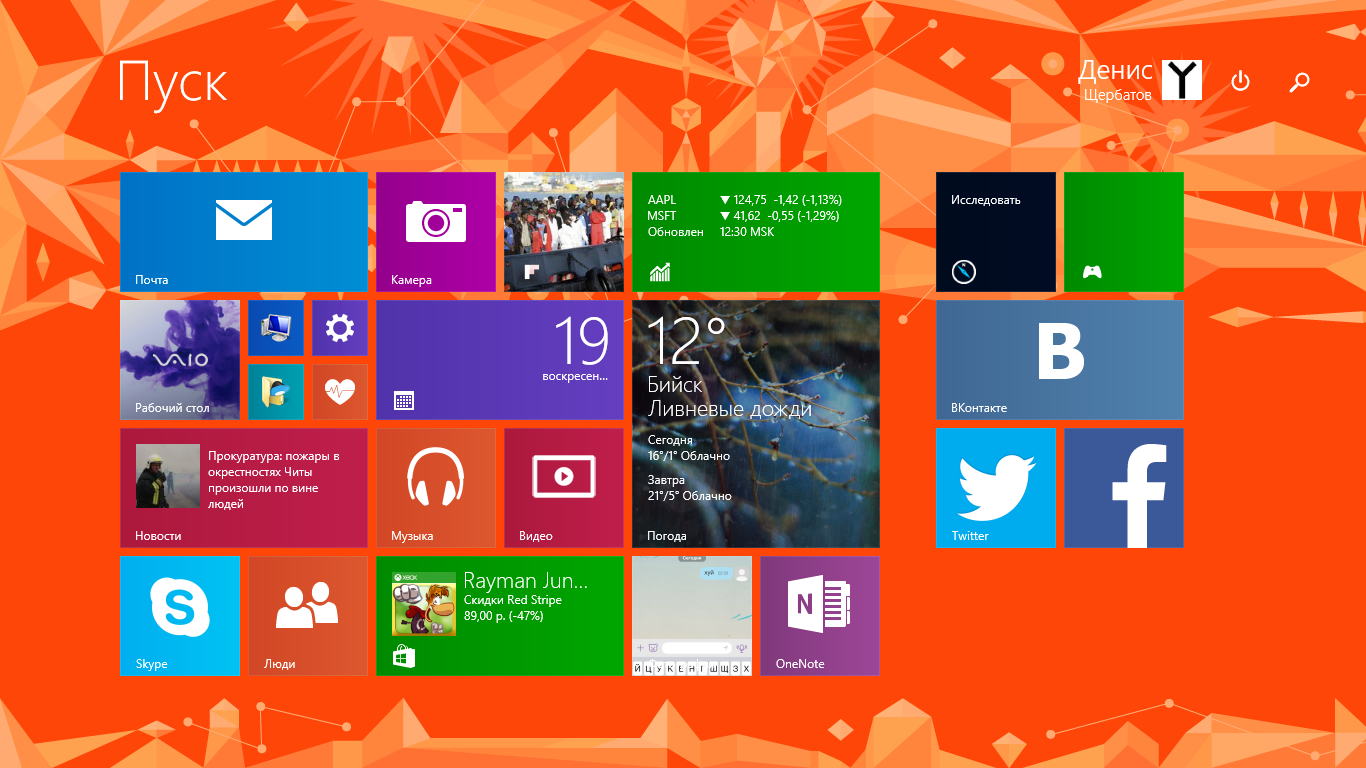Open the Музыка headphones tile
This screenshot has height=768, width=1366.
pyautogui.click(x=436, y=488)
